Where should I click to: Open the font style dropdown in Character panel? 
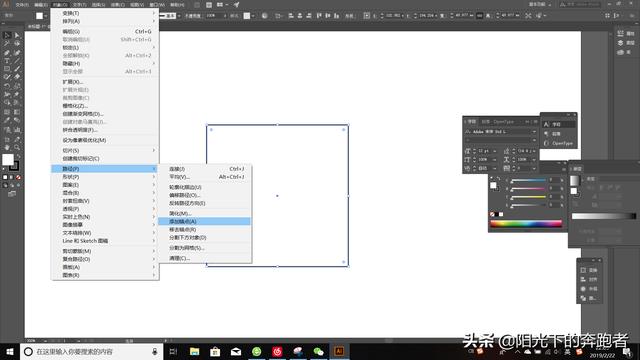tap(534, 140)
